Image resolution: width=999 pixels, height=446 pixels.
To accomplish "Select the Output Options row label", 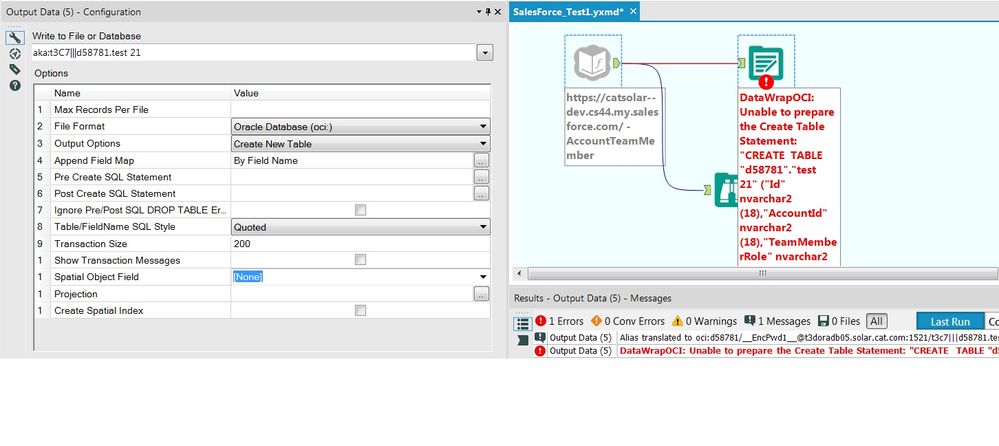I will pyautogui.click(x=87, y=143).
